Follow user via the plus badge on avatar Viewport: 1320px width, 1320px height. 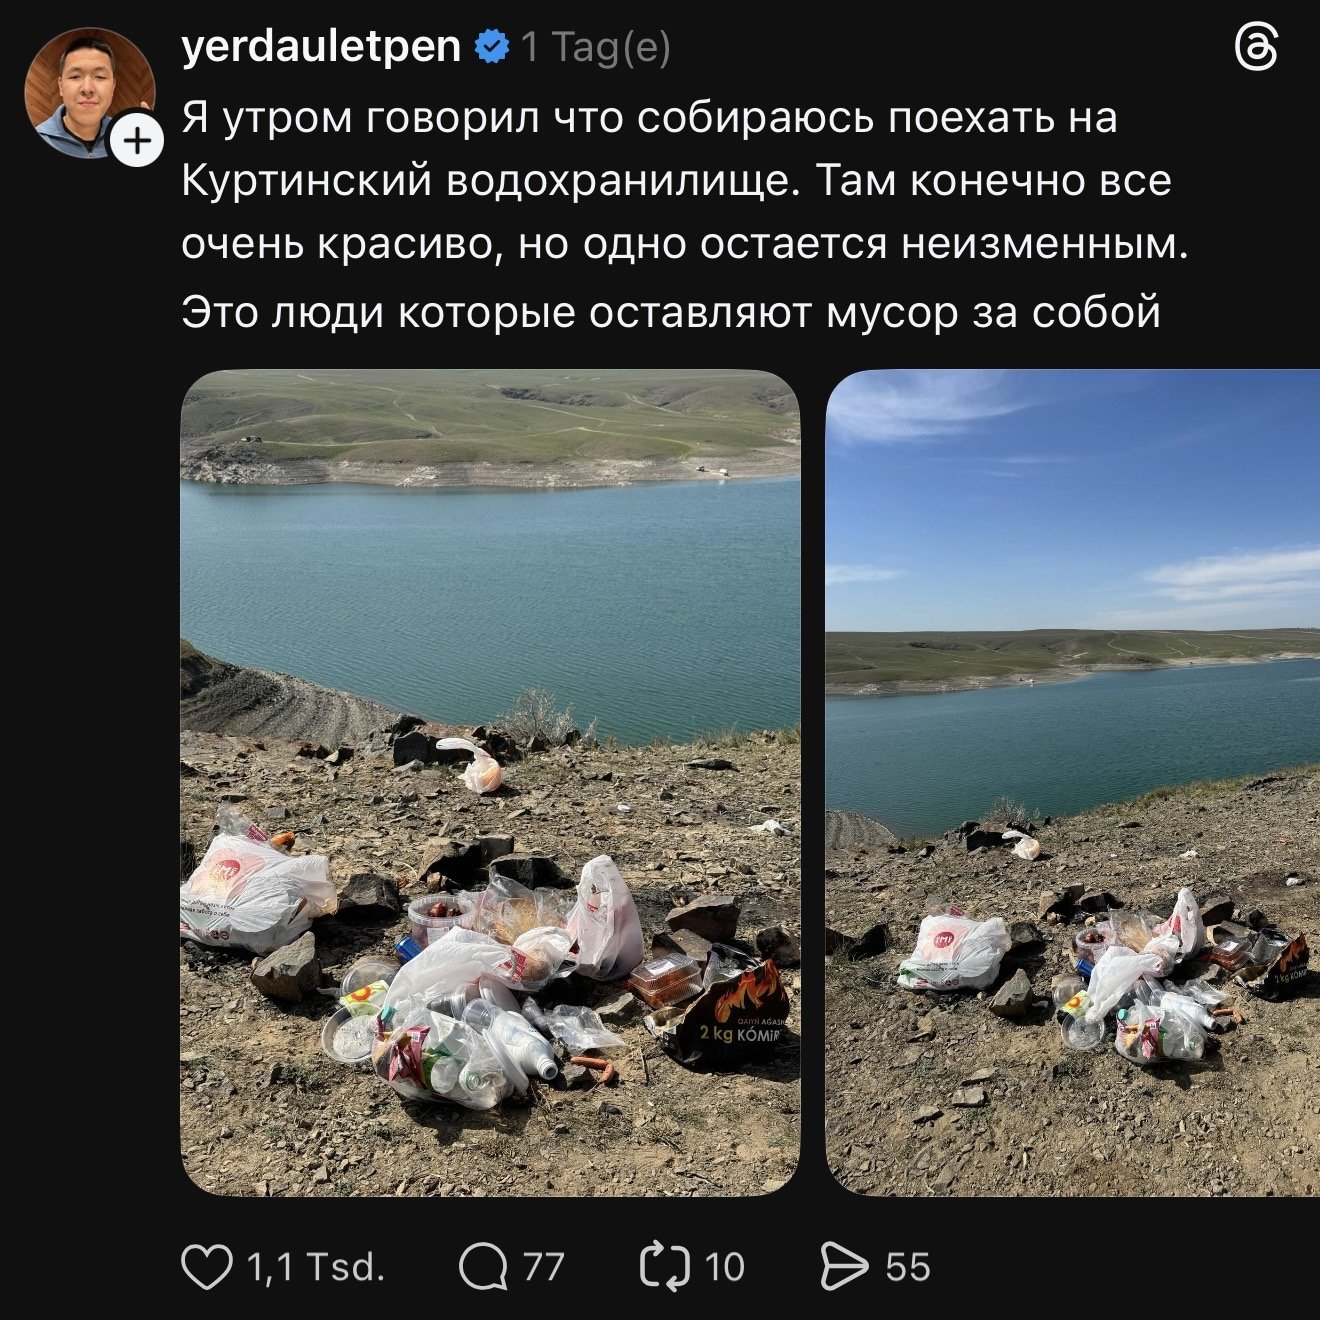137,141
